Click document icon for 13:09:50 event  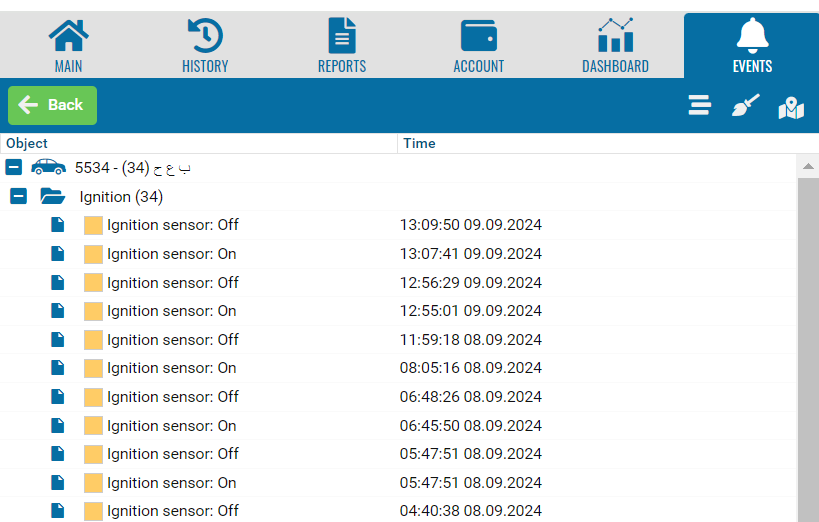(x=58, y=225)
